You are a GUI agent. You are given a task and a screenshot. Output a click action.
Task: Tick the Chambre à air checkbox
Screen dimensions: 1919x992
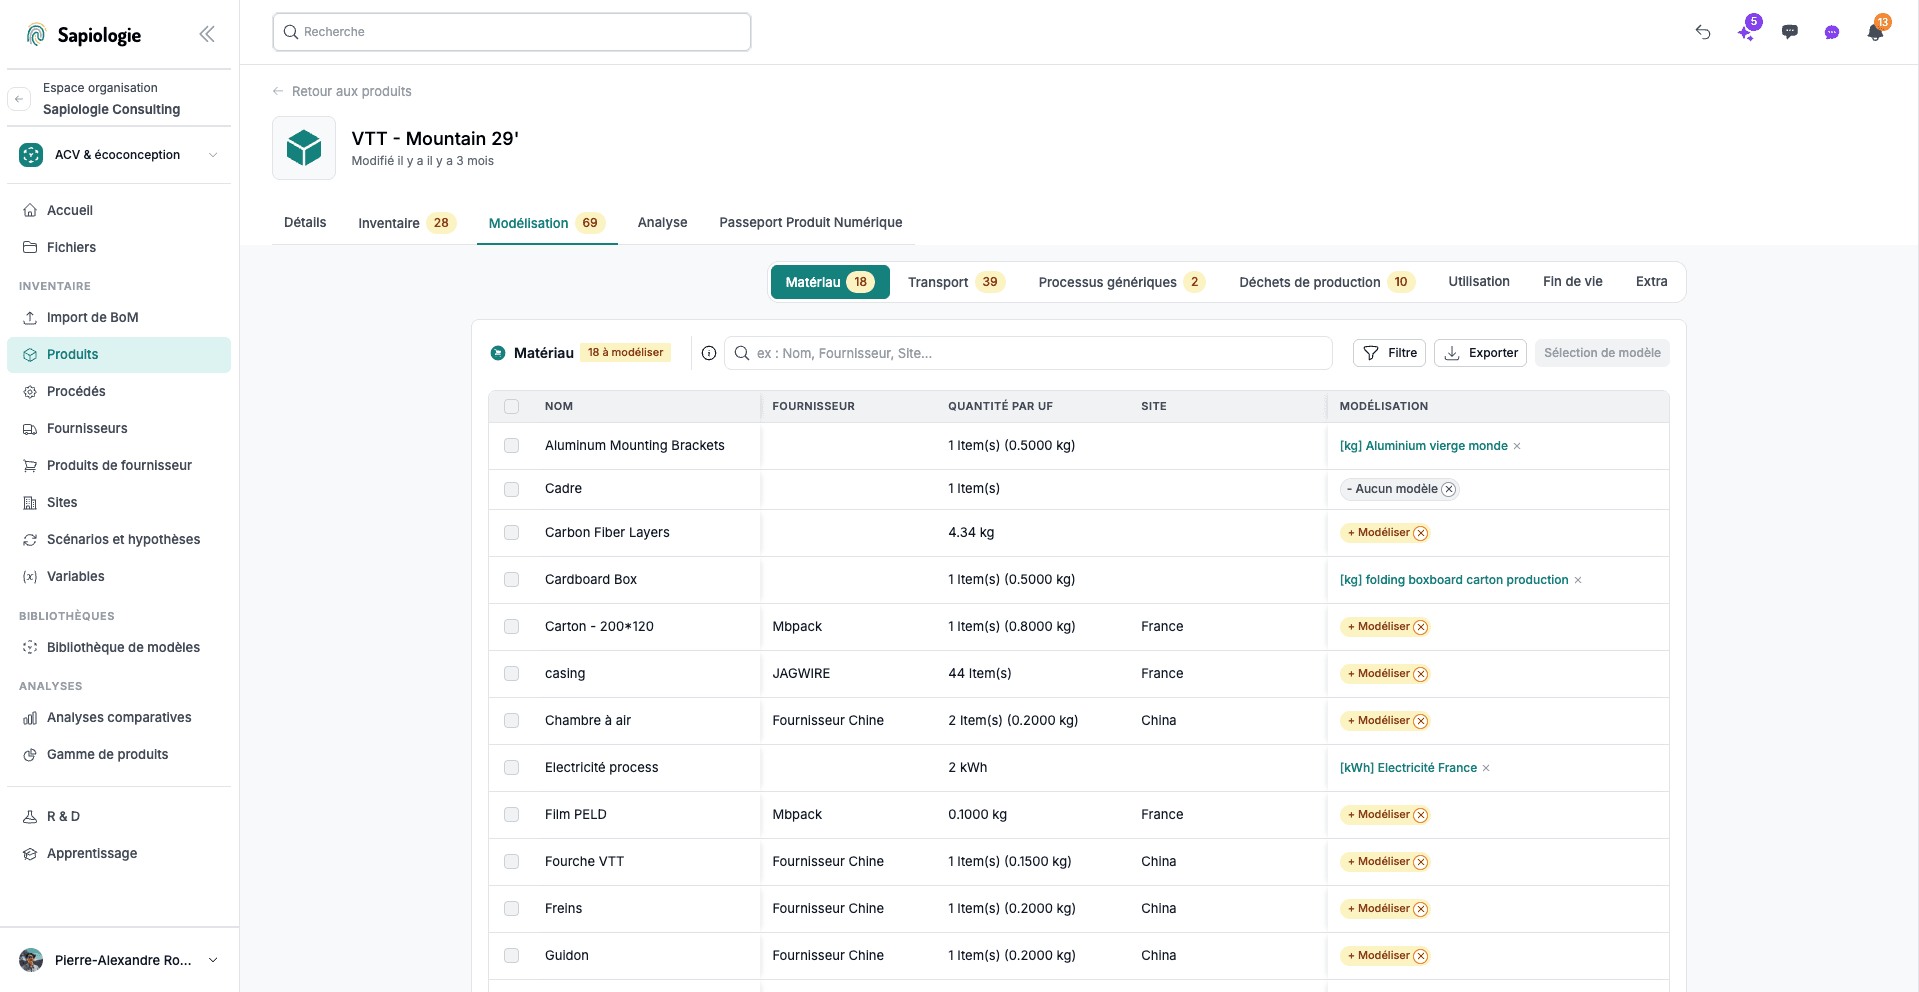[512, 720]
